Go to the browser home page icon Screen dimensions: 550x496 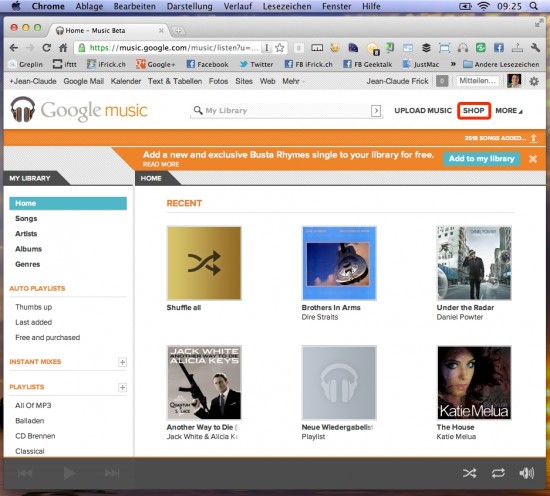click(63, 48)
